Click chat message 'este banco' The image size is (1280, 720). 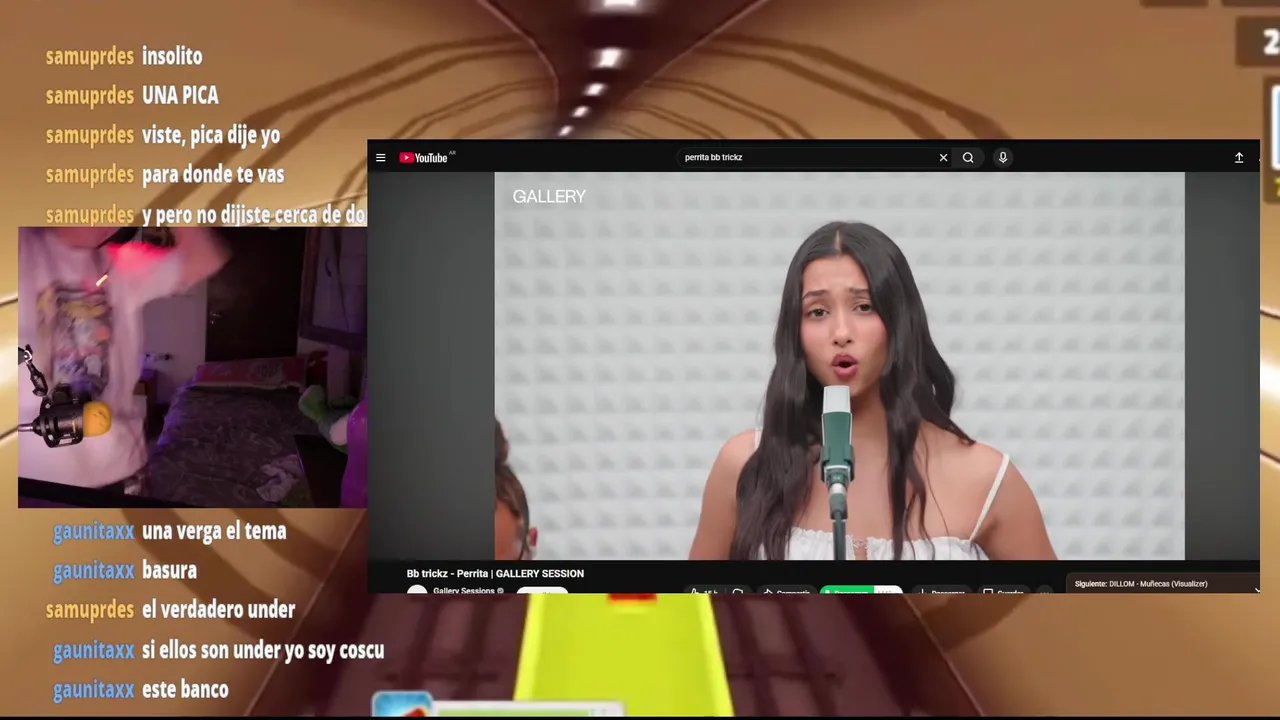tap(185, 689)
